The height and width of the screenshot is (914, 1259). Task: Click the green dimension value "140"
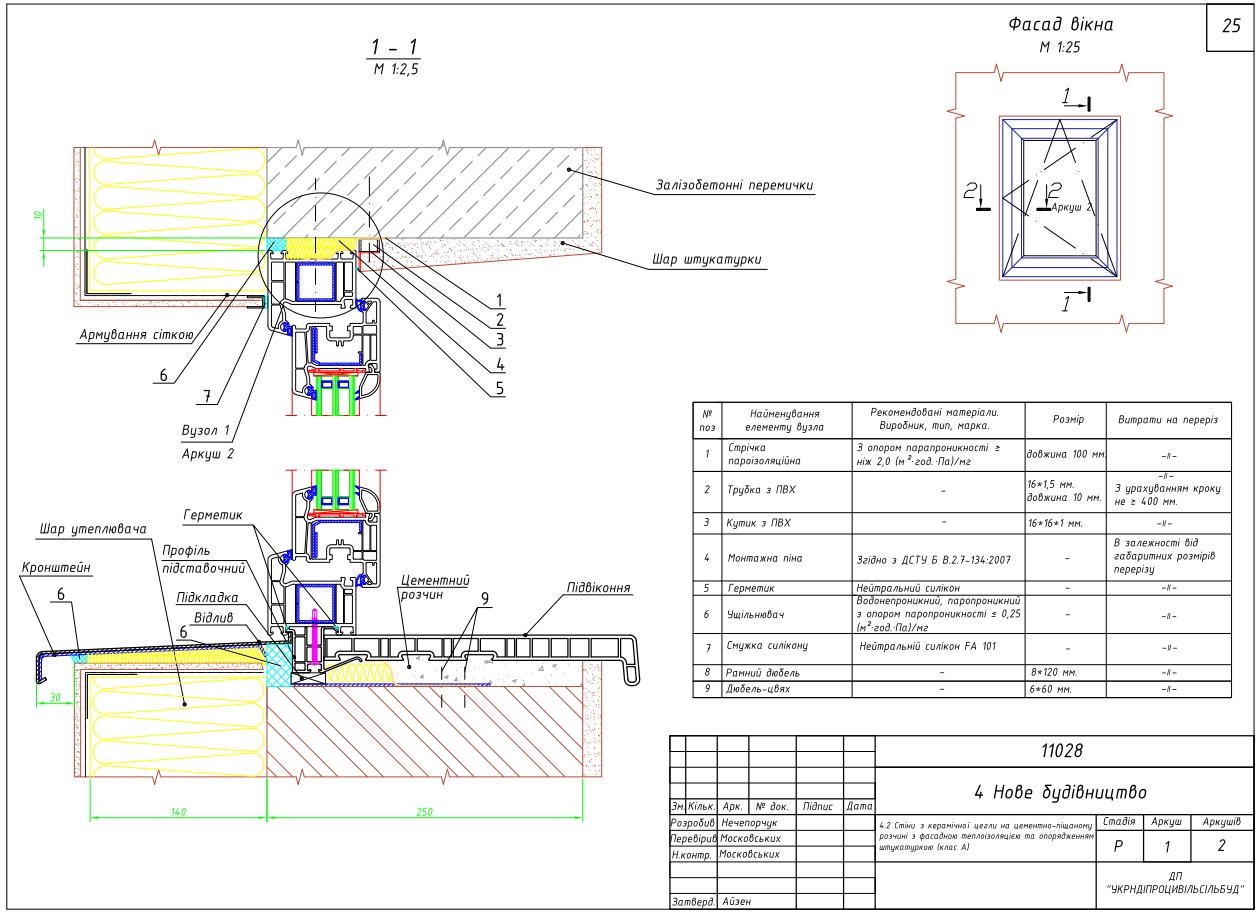point(178,811)
